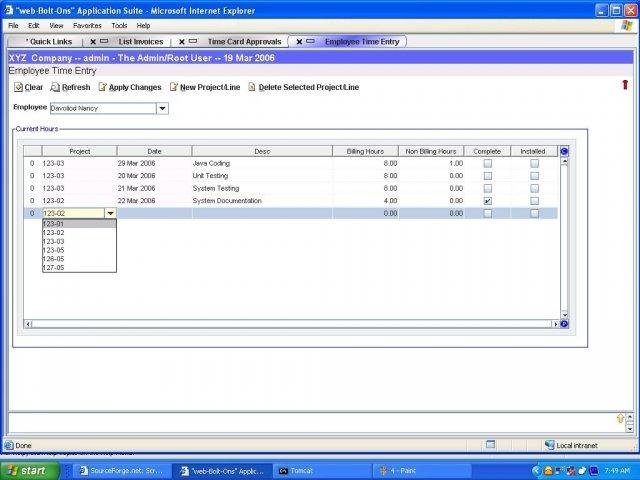Minimize icon on List Invoices tab
This screenshot has width=640, height=480.
(104, 41)
